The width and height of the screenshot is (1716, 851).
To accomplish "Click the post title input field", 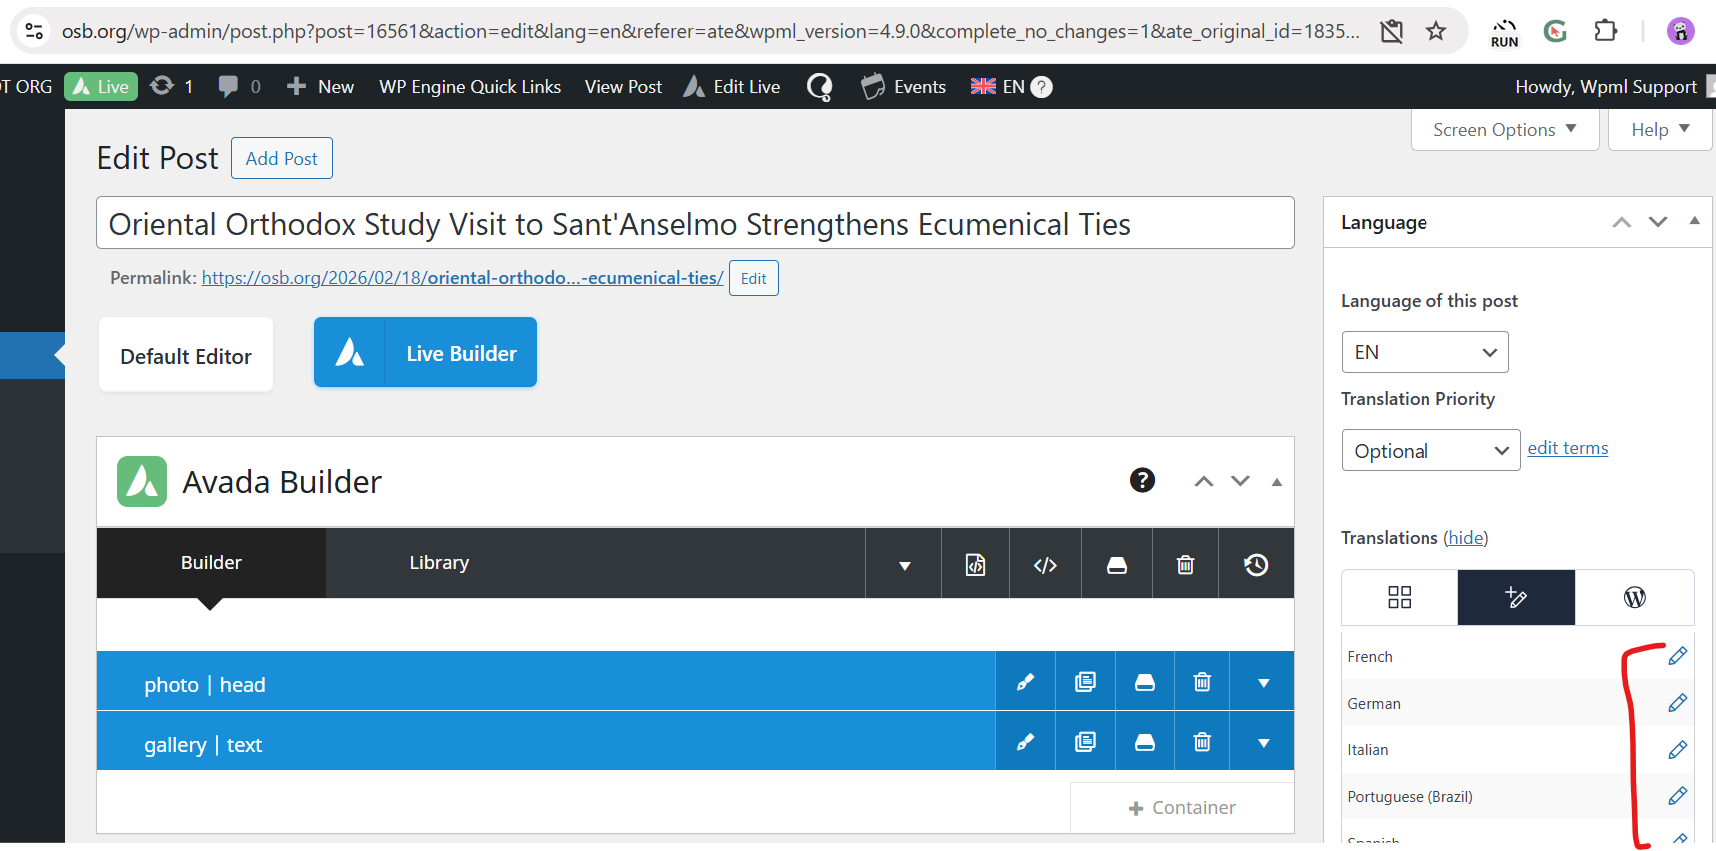I will tap(695, 224).
